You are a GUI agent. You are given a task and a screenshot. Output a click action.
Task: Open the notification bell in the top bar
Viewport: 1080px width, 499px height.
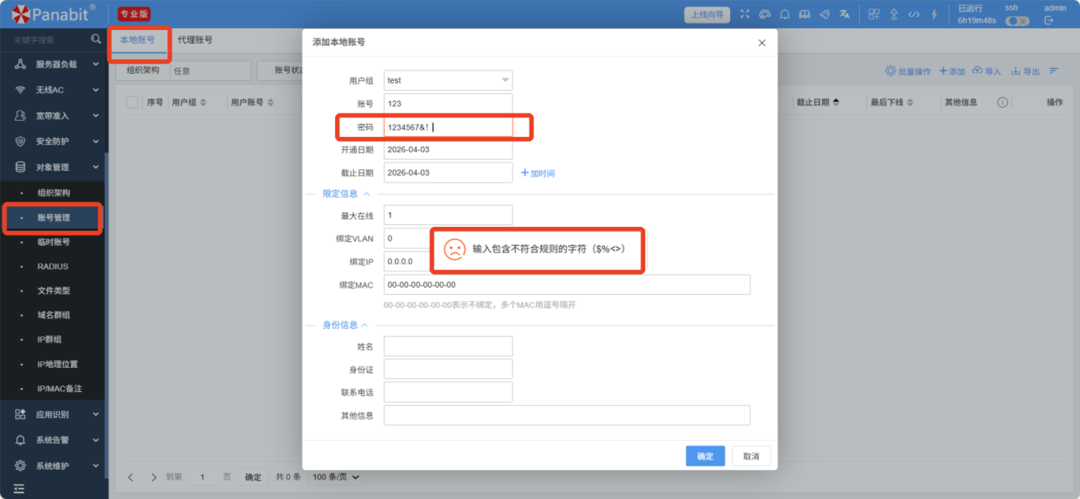tap(785, 14)
